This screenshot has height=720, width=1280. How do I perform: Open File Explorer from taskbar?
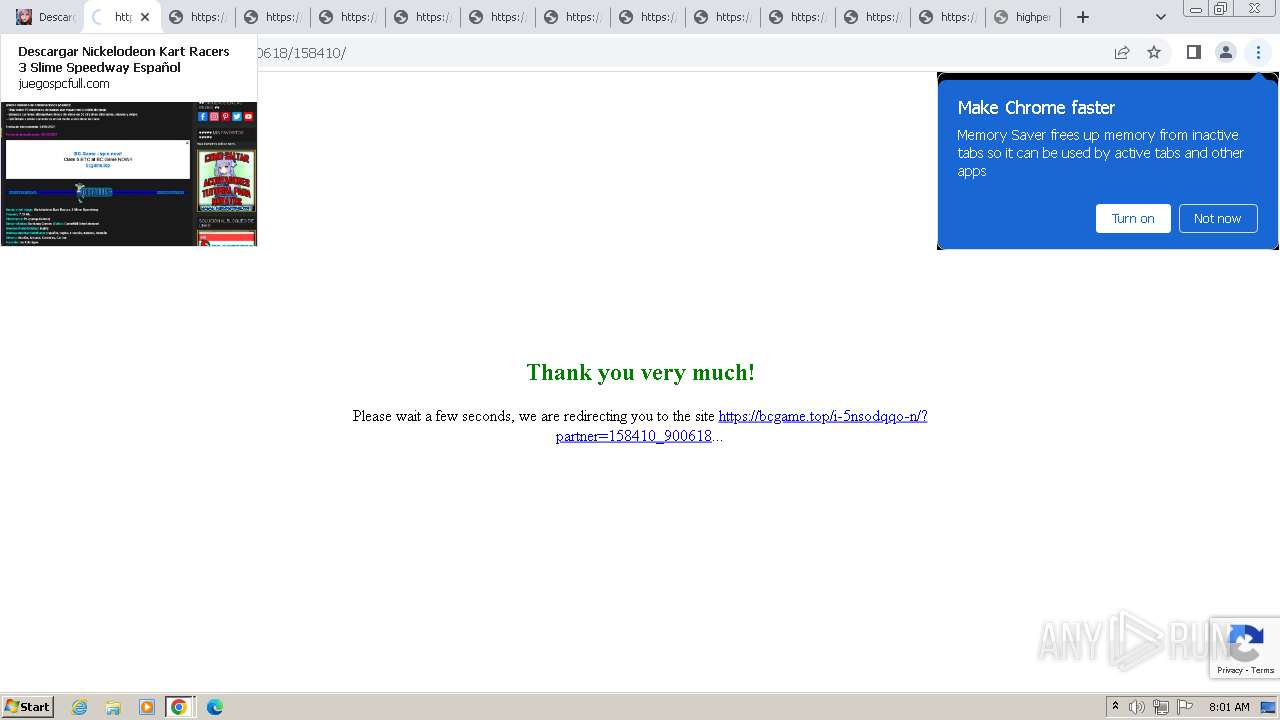[x=113, y=707]
